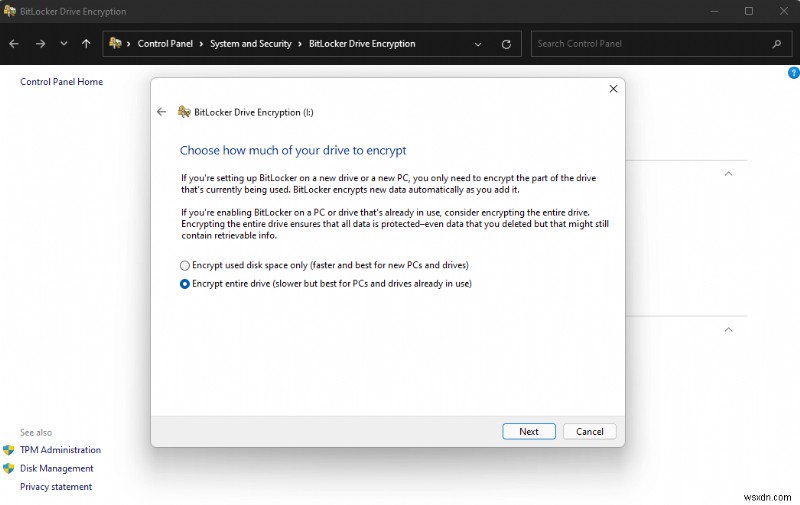Go back in the BitLocker wizard
800x505 pixels.
click(x=161, y=112)
